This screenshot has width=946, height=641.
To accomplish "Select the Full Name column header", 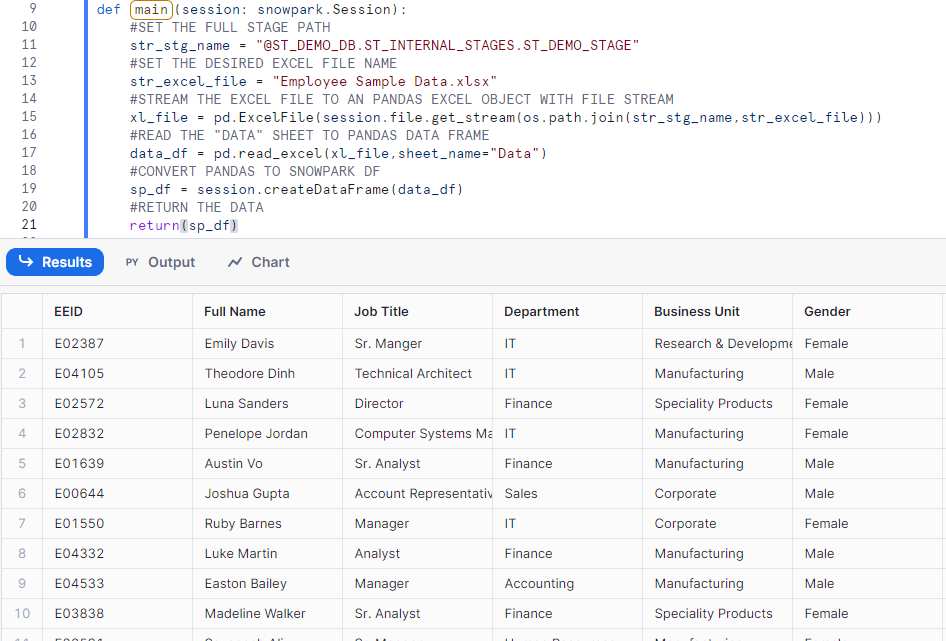I will 235,311.
